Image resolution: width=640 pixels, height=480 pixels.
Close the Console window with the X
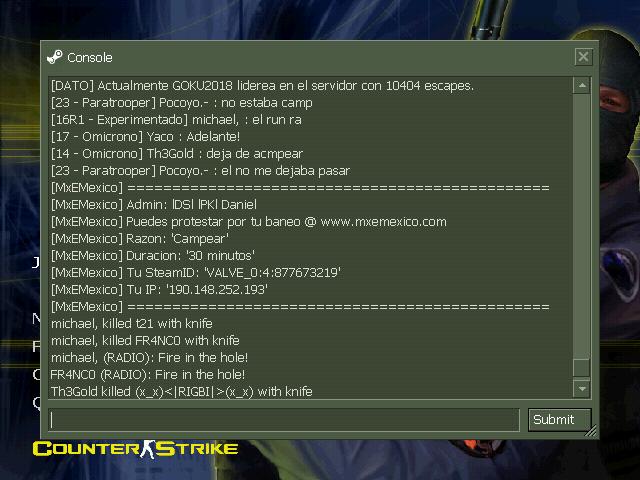point(583,57)
